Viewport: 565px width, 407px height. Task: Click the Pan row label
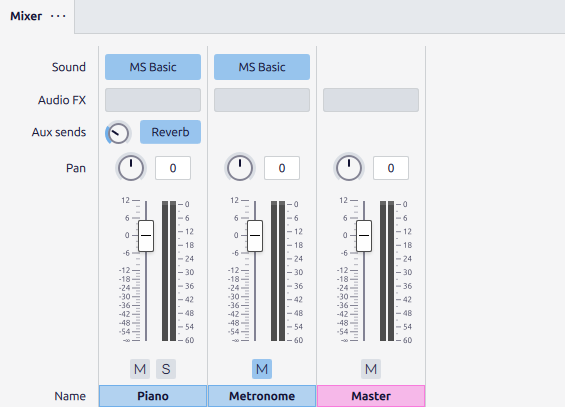(x=76, y=168)
